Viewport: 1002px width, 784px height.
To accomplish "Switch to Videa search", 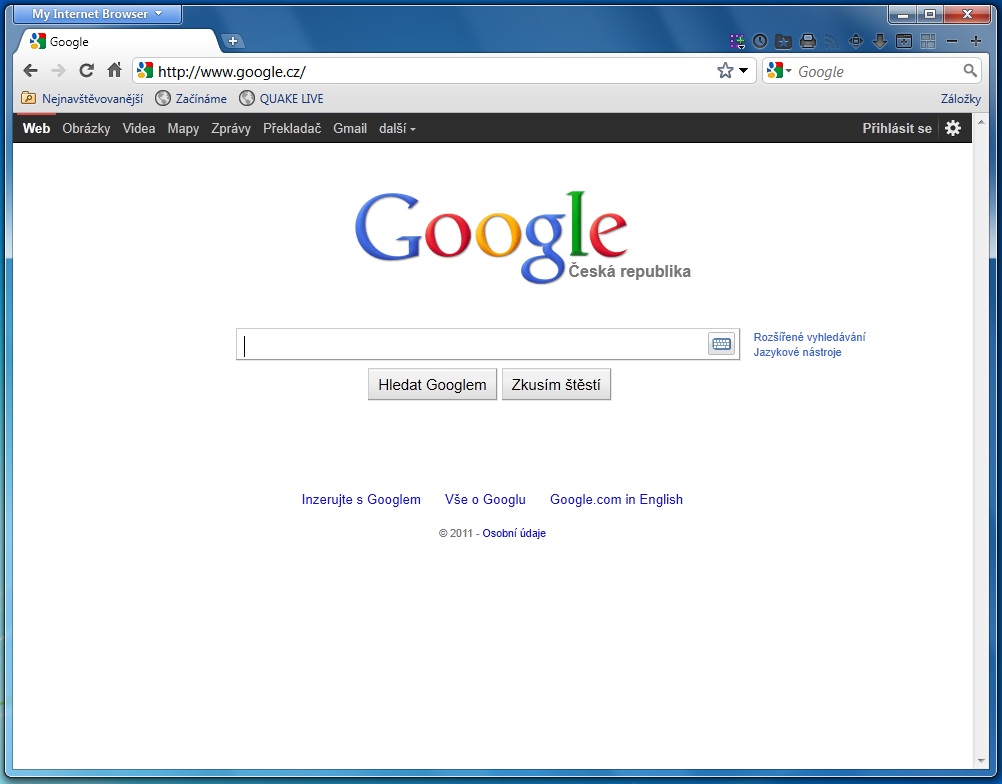I will point(139,128).
